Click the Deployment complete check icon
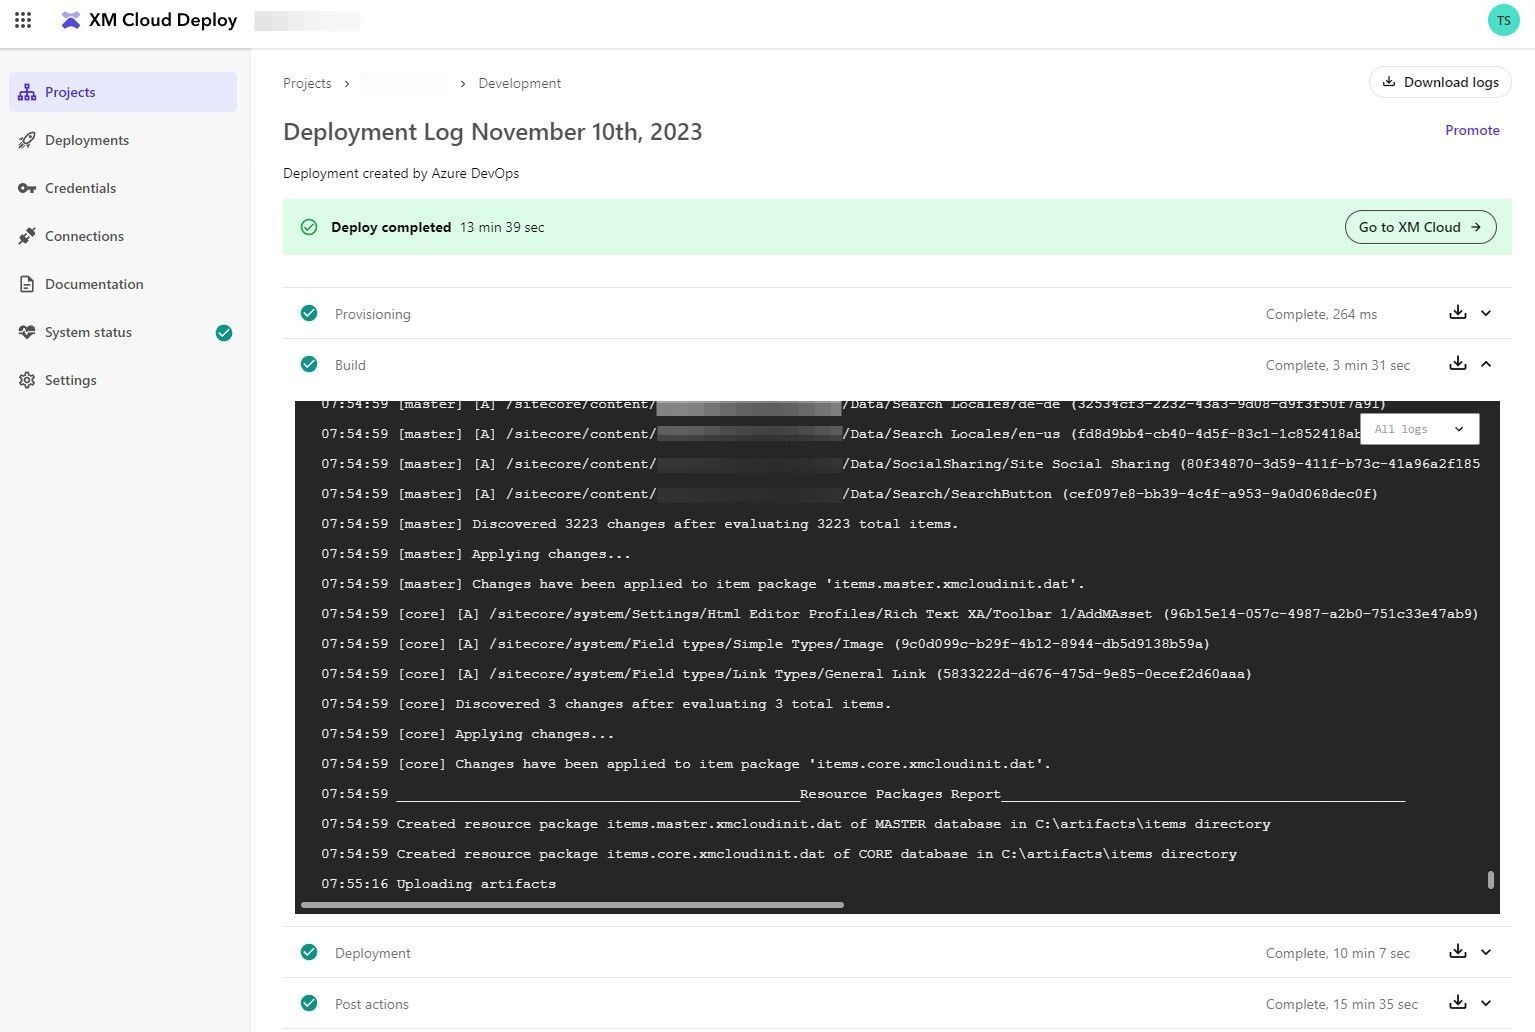Image resolution: width=1535 pixels, height=1032 pixels. [309, 952]
